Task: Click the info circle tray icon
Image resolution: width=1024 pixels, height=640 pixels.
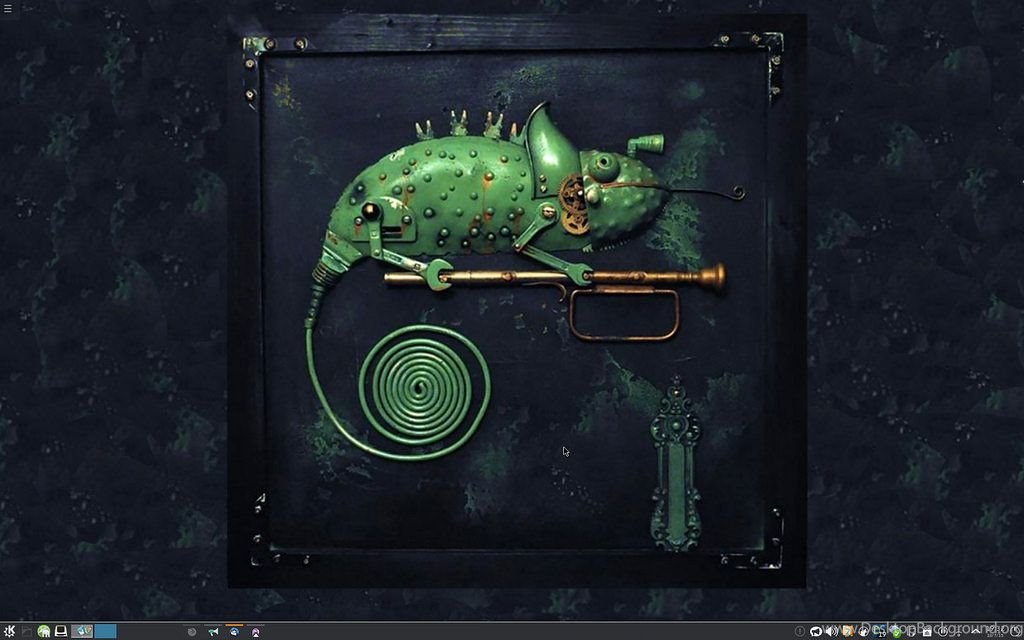Action: 799,632
